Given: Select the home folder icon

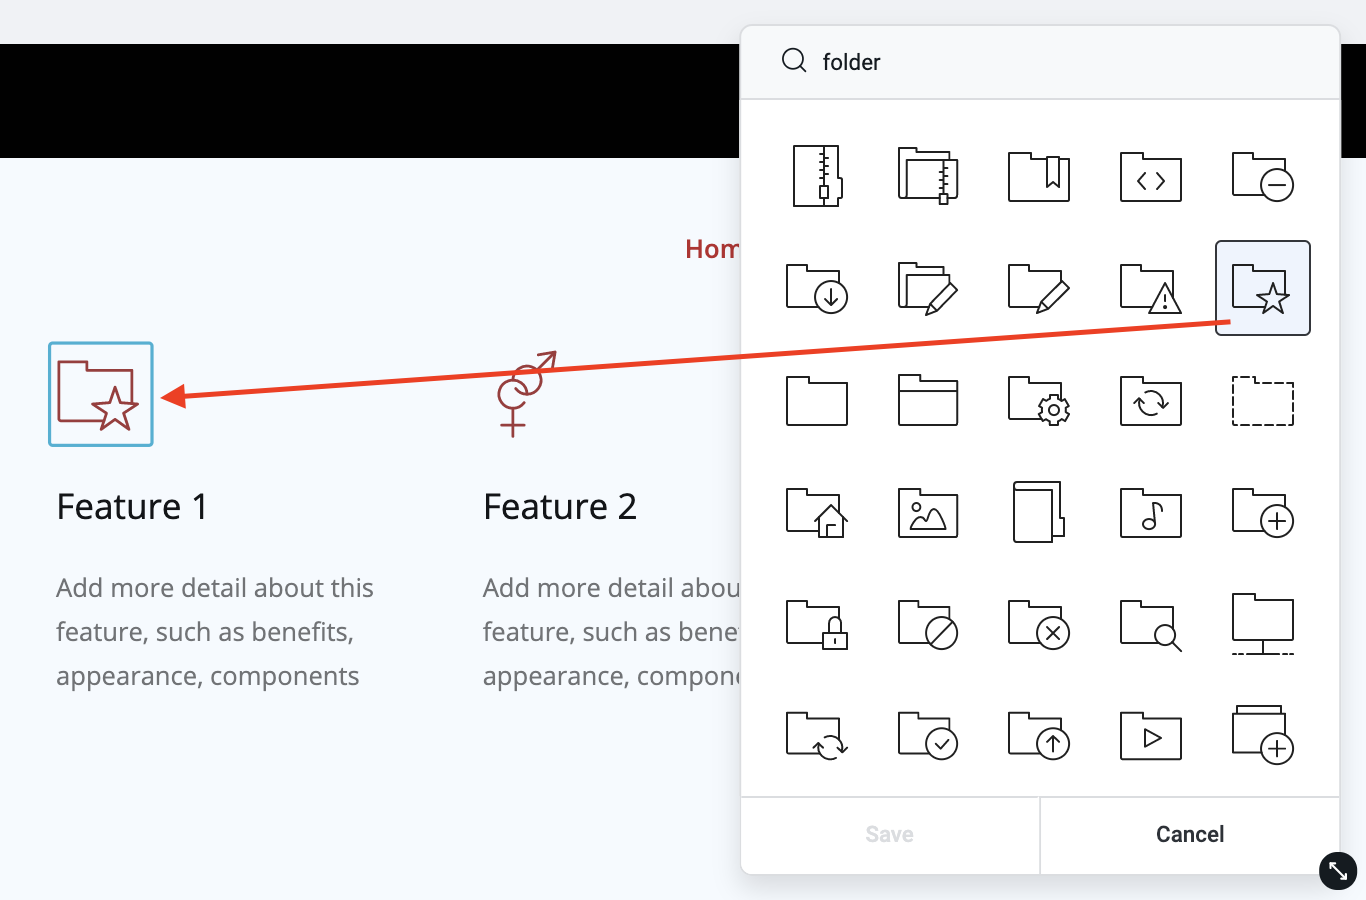Looking at the screenshot, I should [x=817, y=512].
